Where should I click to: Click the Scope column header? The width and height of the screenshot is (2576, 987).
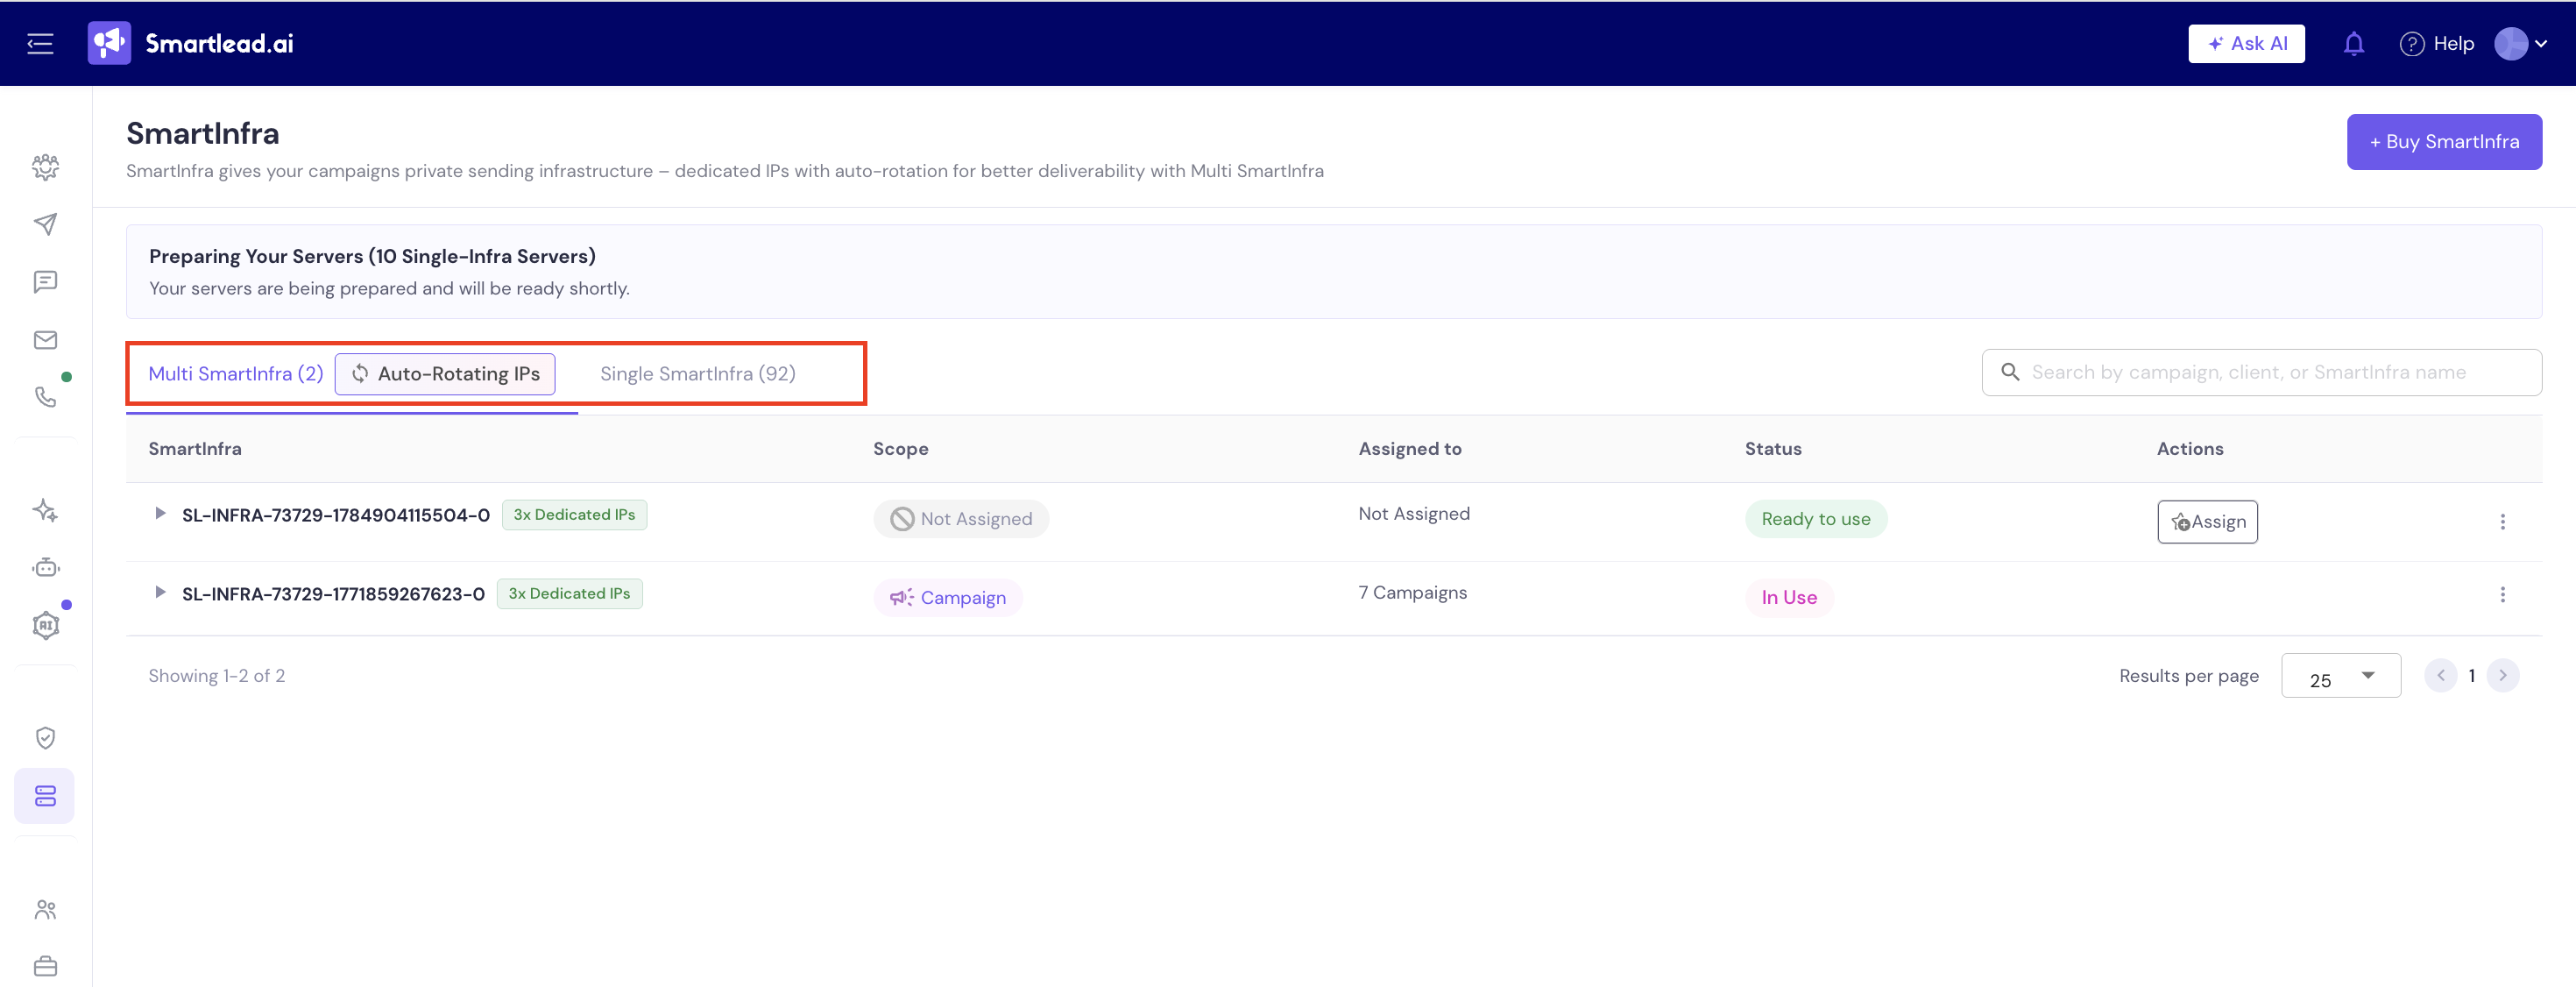pyautogui.click(x=901, y=449)
